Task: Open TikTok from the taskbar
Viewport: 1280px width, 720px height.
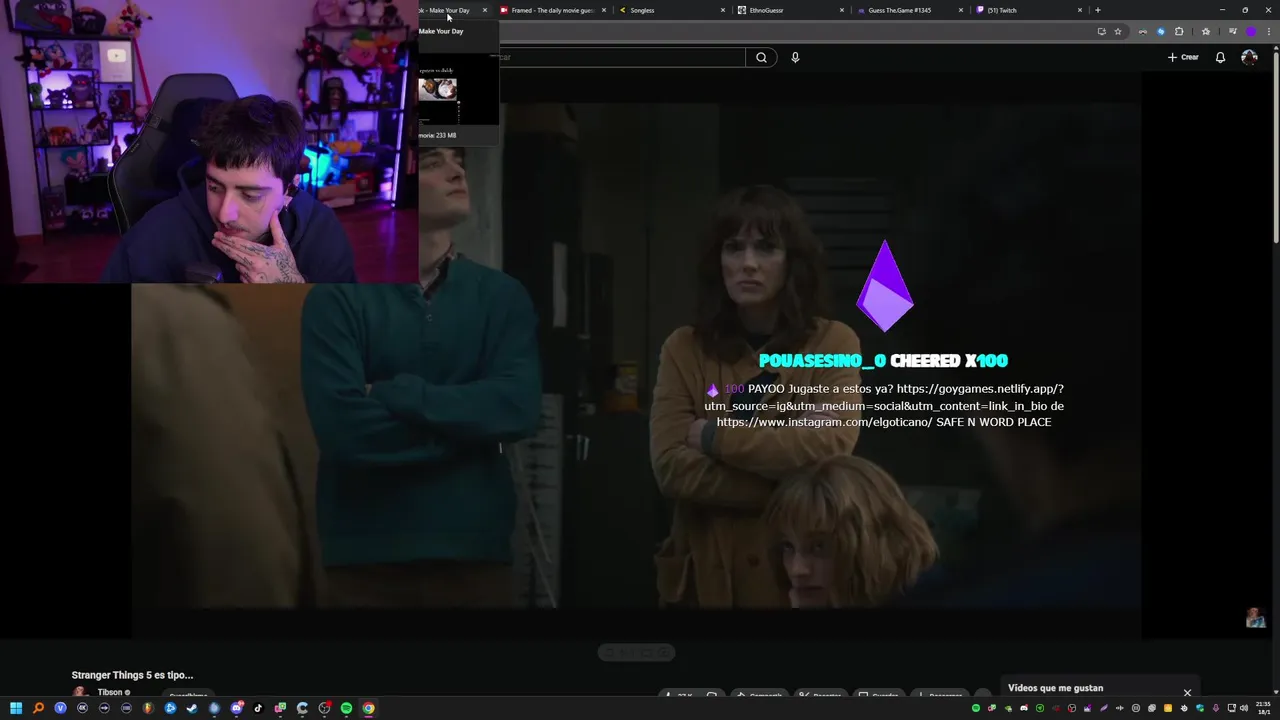Action: [x=258, y=708]
